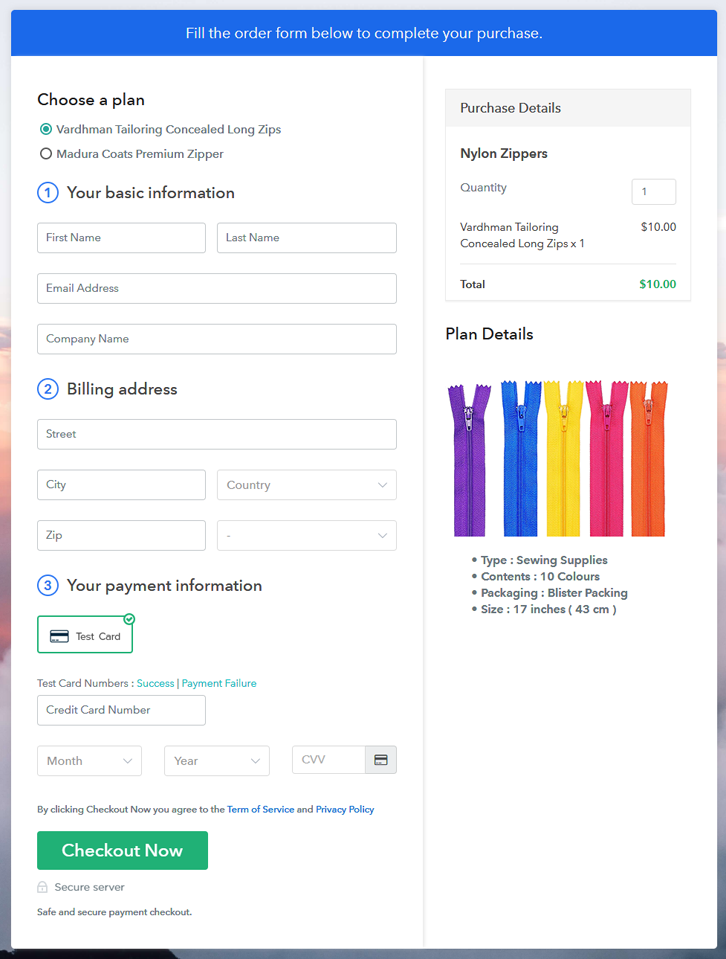Open the Year expiry dropdown
This screenshot has width=726, height=959.
[217, 761]
